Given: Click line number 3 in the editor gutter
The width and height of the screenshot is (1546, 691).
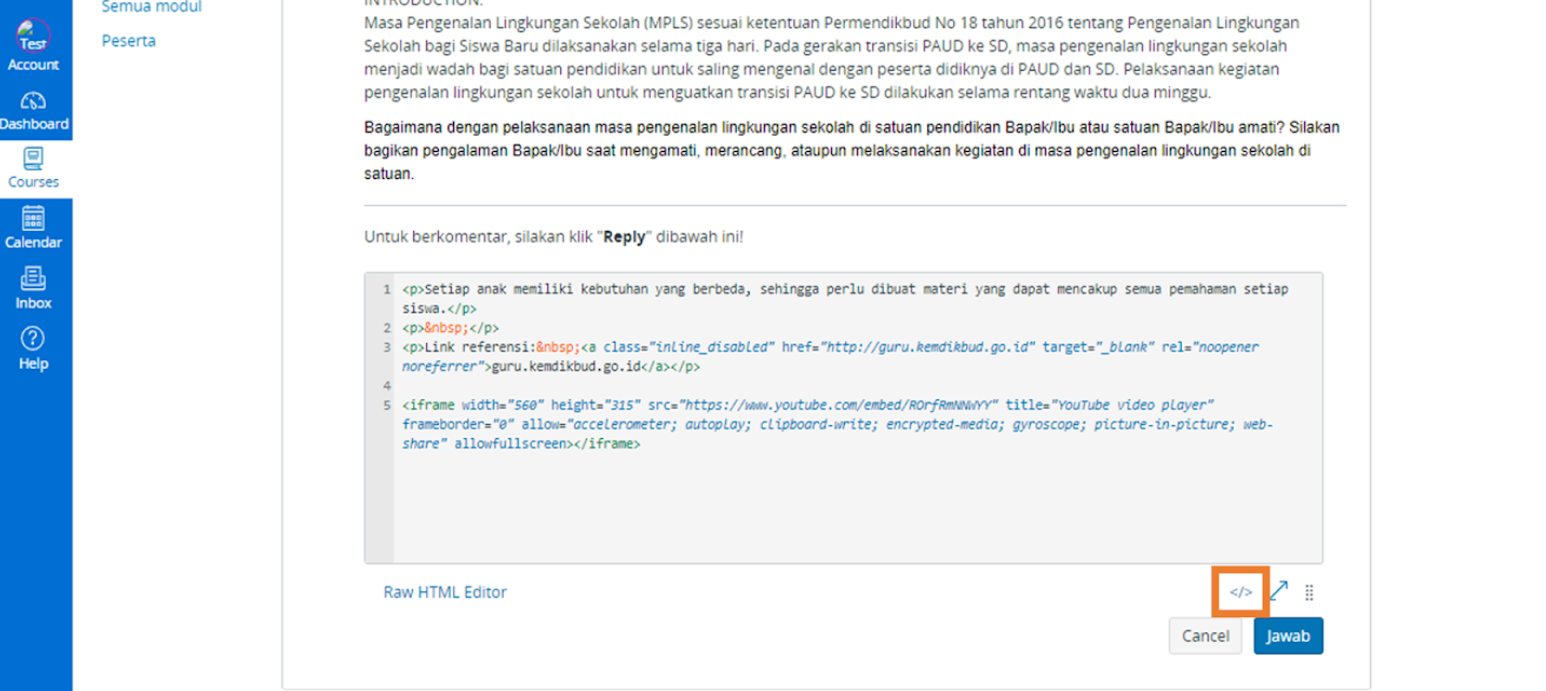Looking at the screenshot, I should [x=386, y=348].
